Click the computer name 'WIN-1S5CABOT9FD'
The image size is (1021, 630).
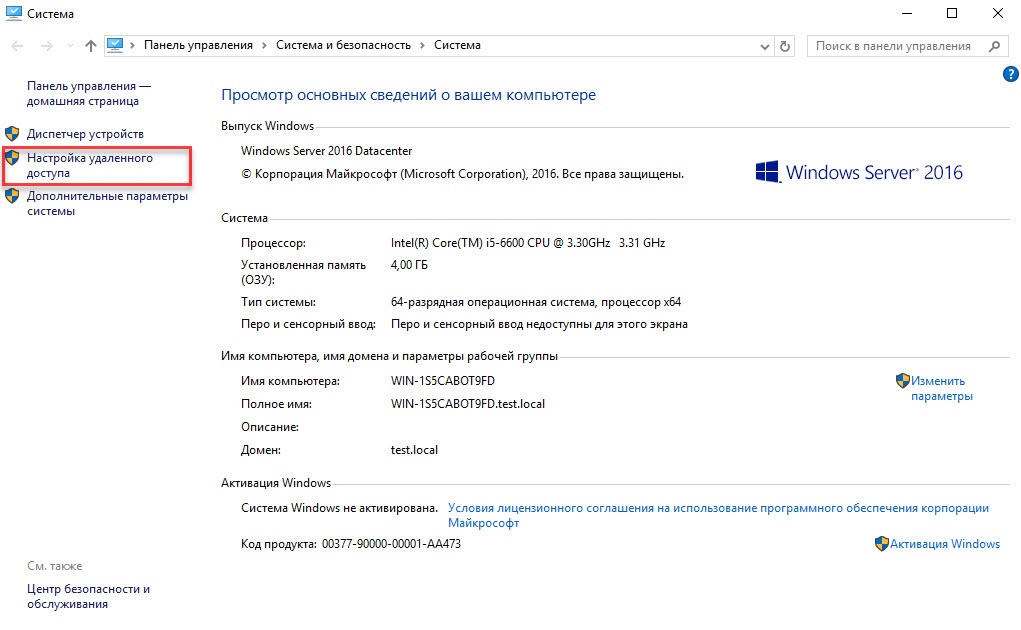[443, 381]
